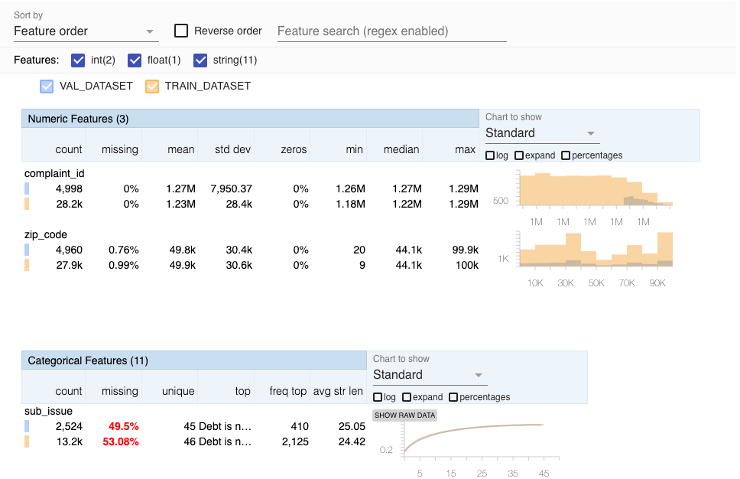This screenshot has width=740, height=479.
Task: Enable percentages for numeric charts
Action: click(x=565, y=155)
